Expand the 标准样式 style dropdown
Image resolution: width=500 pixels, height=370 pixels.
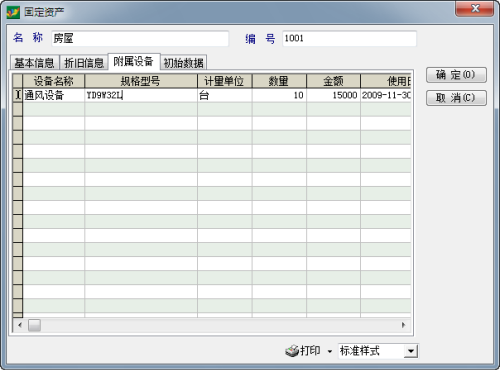[x=411, y=351]
